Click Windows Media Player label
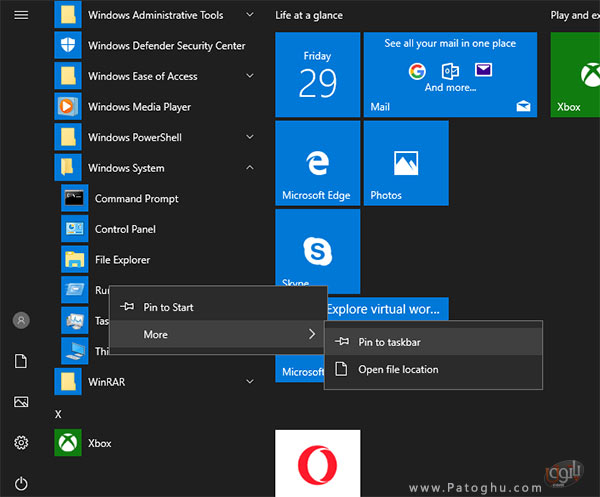Image resolution: width=600 pixels, height=497 pixels. pyautogui.click(x=139, y=107)
